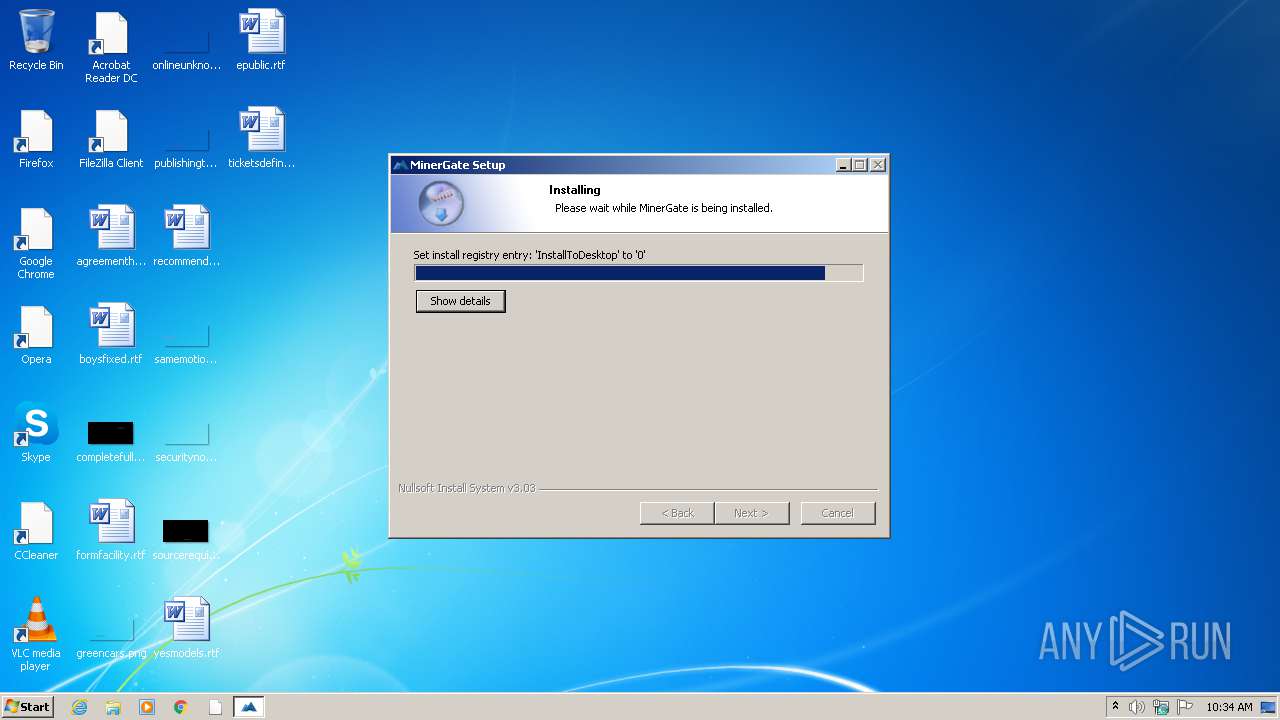Screen dimensions: 1280x720
Task: Select the CCleaner desktop shortcut
Action: tap(36, 530)
